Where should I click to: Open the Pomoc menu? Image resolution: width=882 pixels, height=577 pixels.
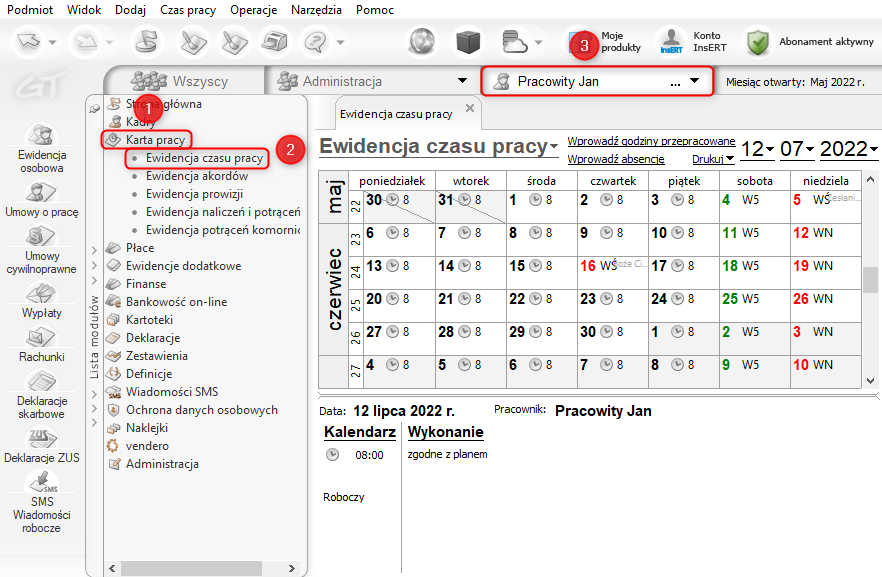[x=375, y=10]
